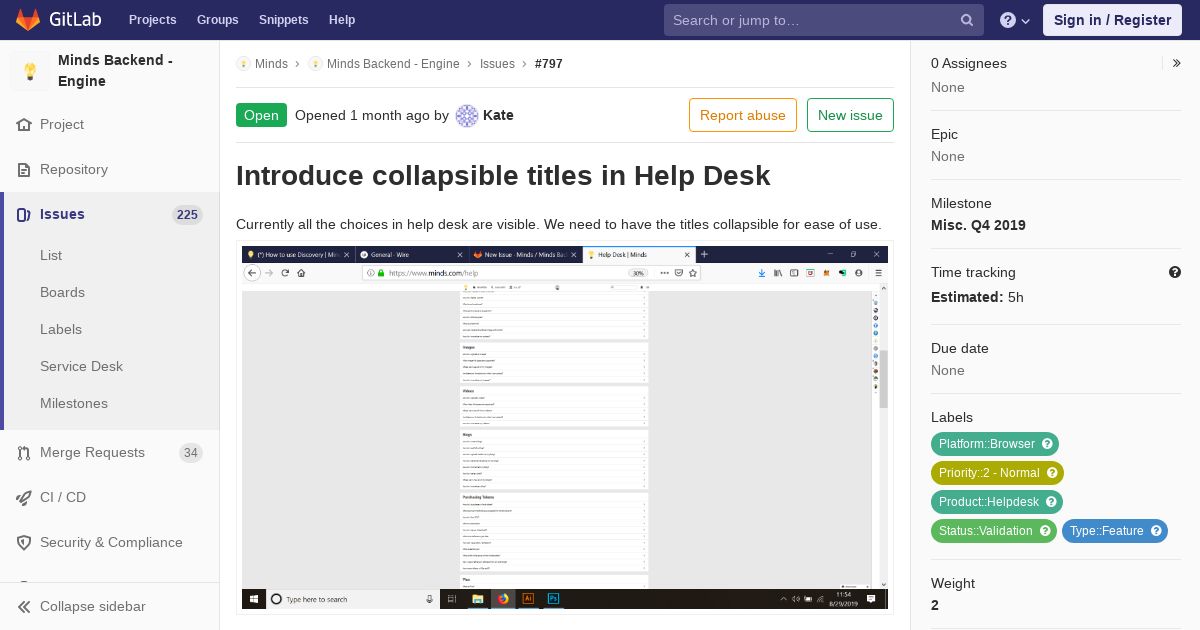Open the Help link in top bar
Viewport: 1200px width, 630px height.
tap(342, 20)
